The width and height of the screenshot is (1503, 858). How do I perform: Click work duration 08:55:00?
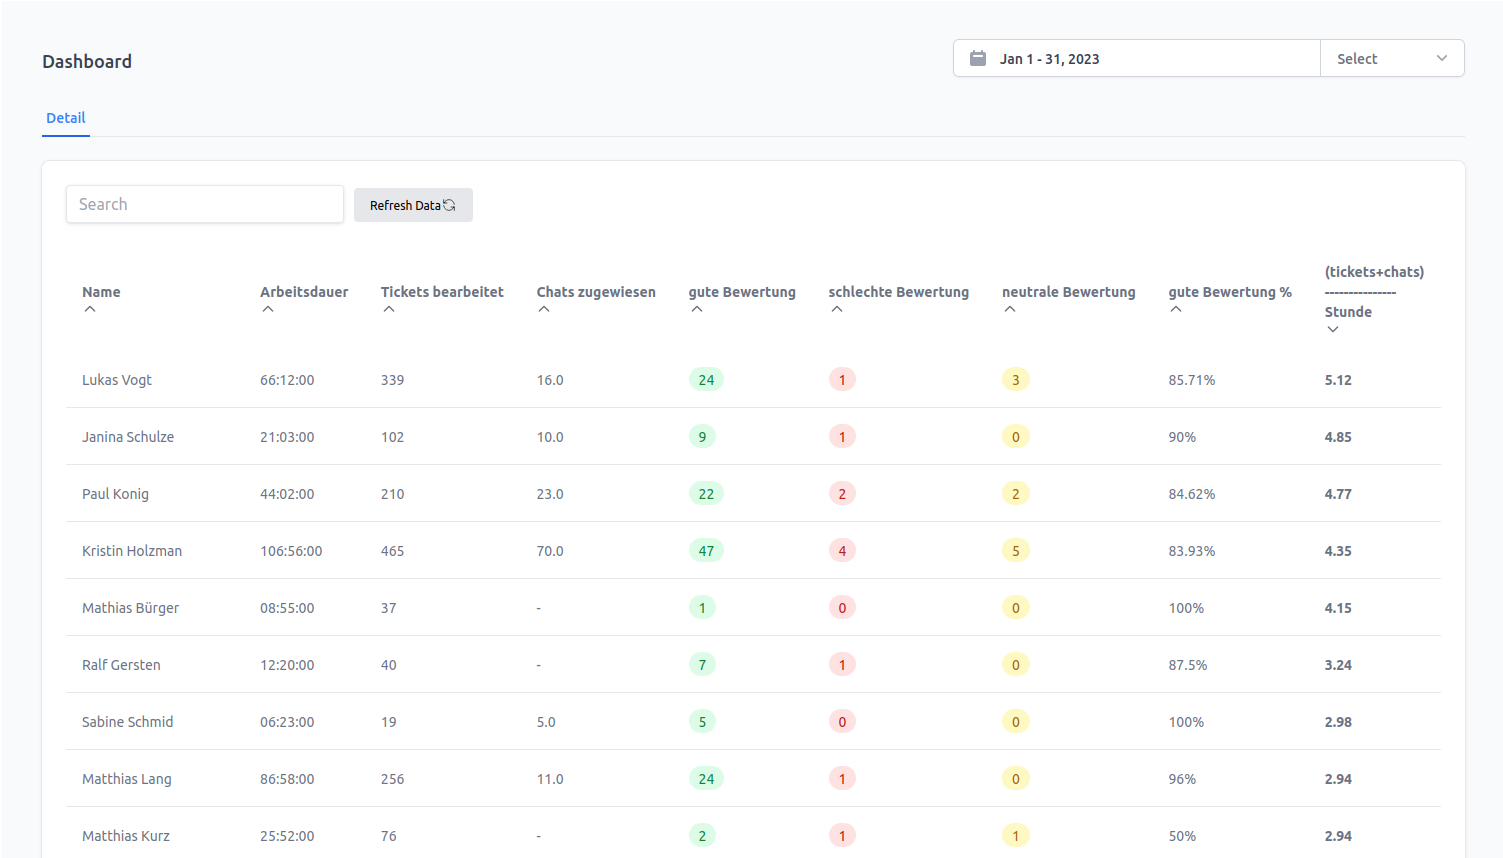pyautogui.click(x=287, y=608)
